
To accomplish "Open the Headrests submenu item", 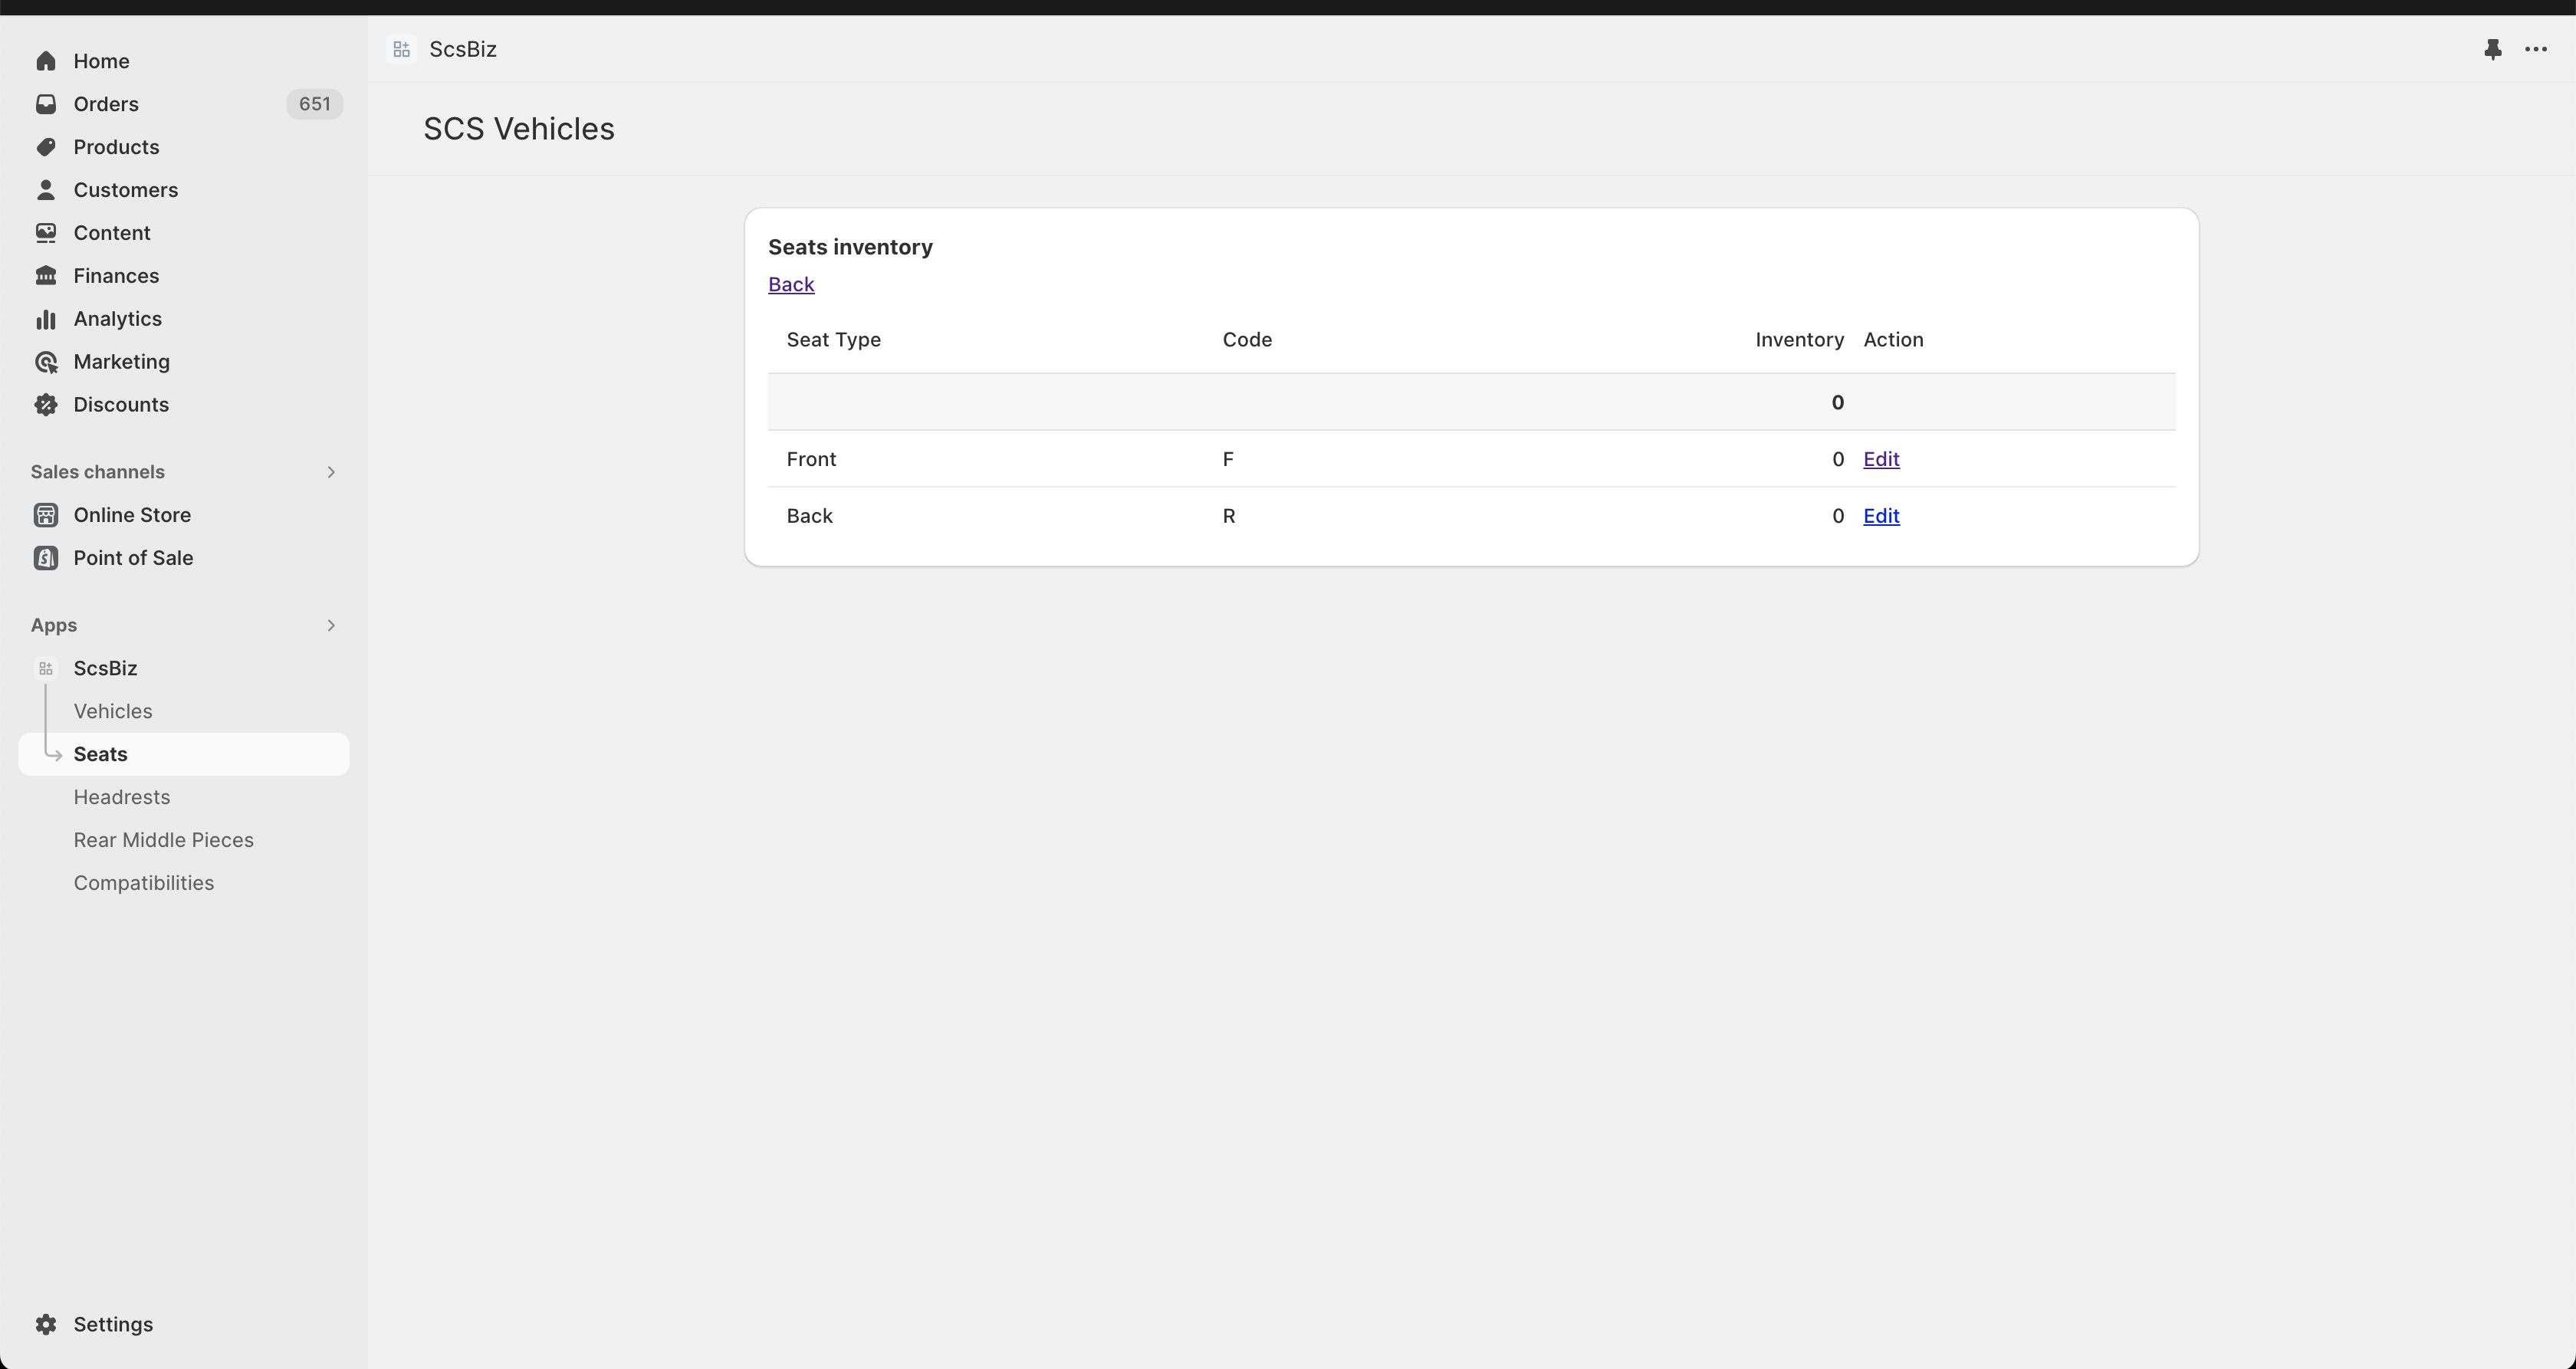I will (122, 797).
